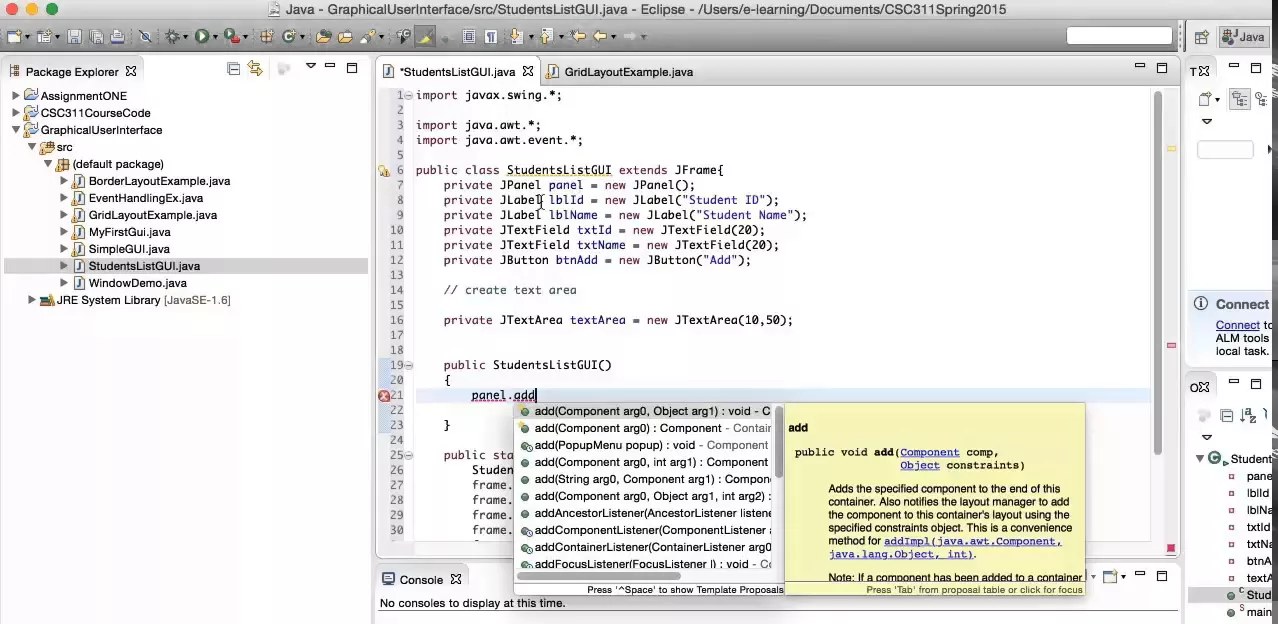Toggle code folding at line 19 constructor

click(x=408, y=366)
